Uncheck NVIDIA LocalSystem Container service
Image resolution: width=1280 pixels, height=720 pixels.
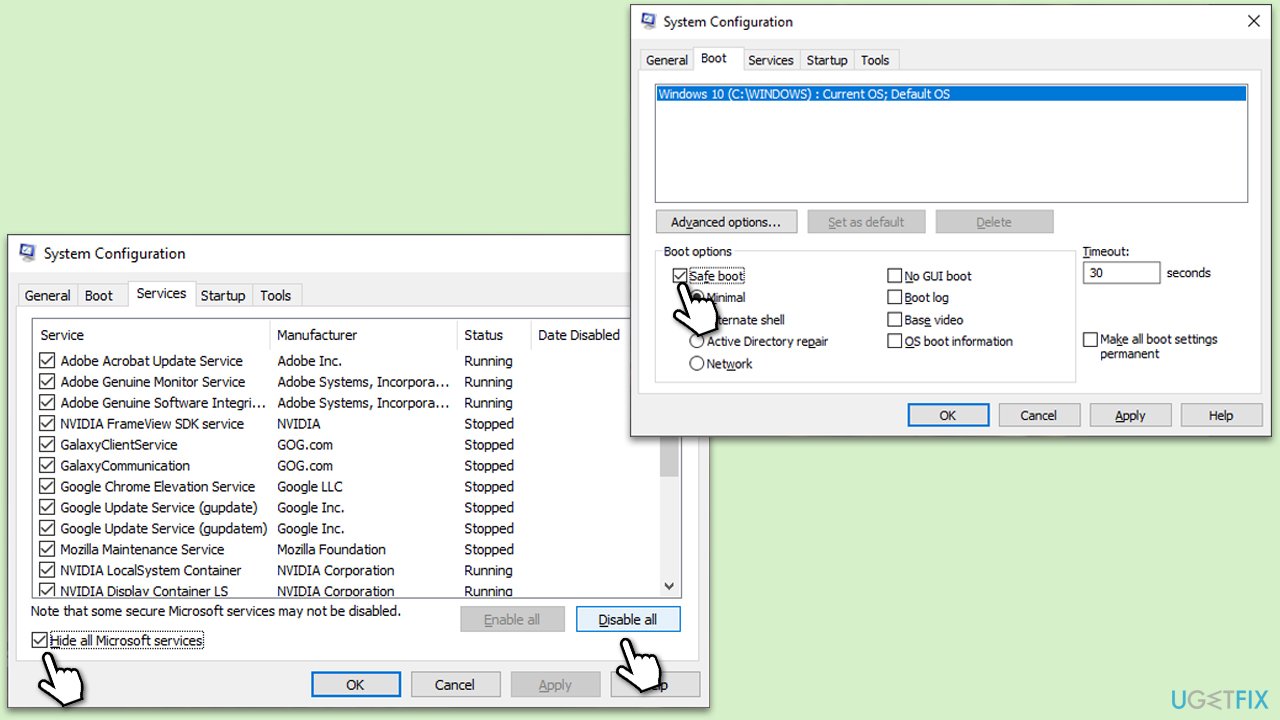tap(47, 571)
